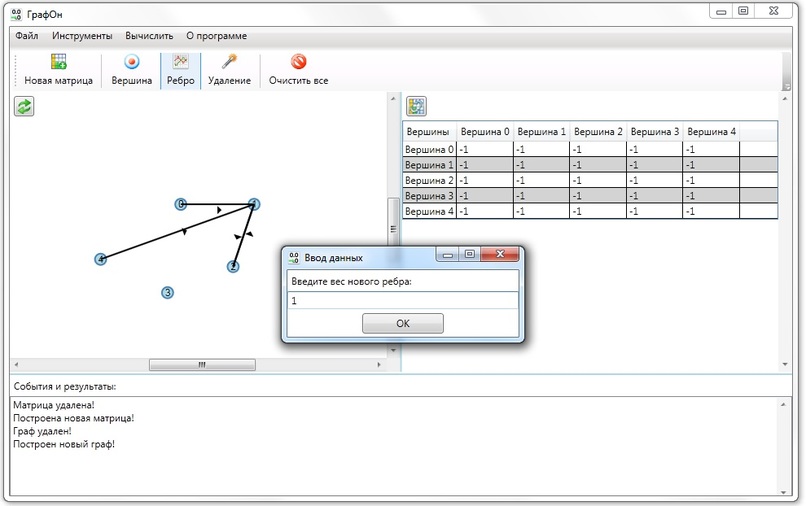Screen dimensions: 806x506
Task: Click log line Матрица удалена!
Action: (x=54, y=405)
